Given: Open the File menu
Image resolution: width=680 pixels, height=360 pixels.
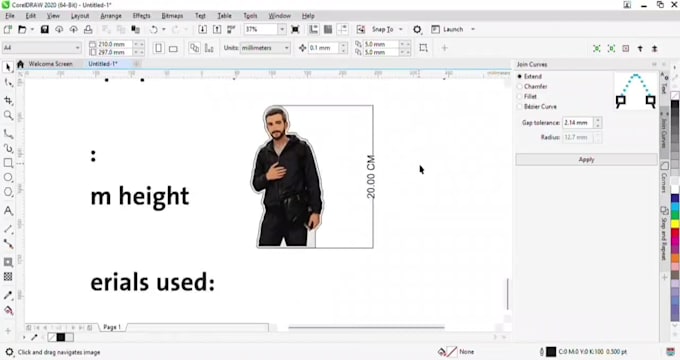Looking at the screenshot, I should [x=10, y=16].
